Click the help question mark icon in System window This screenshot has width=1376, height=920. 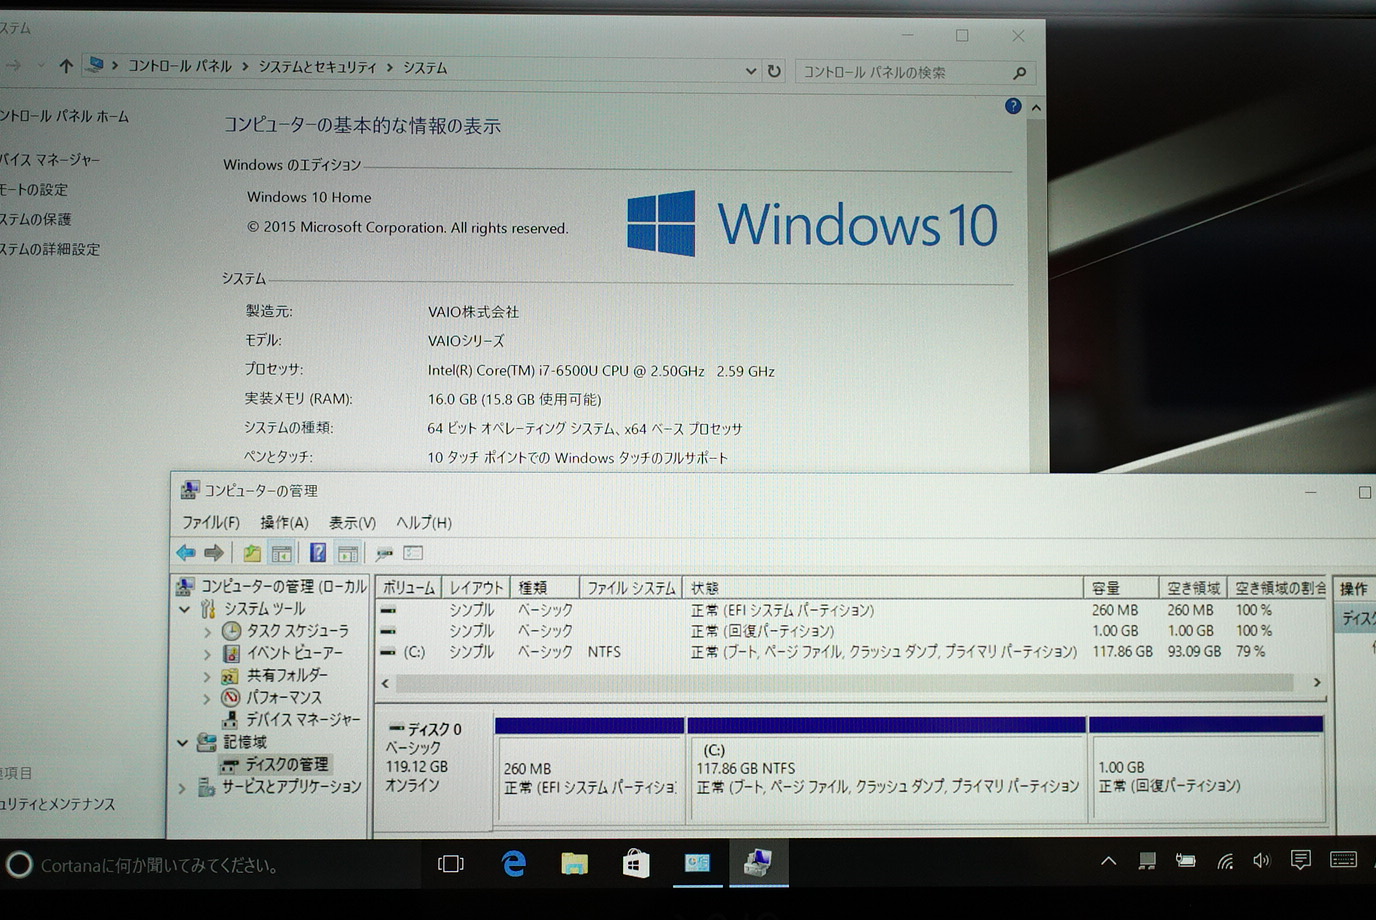coord(1013,106)
